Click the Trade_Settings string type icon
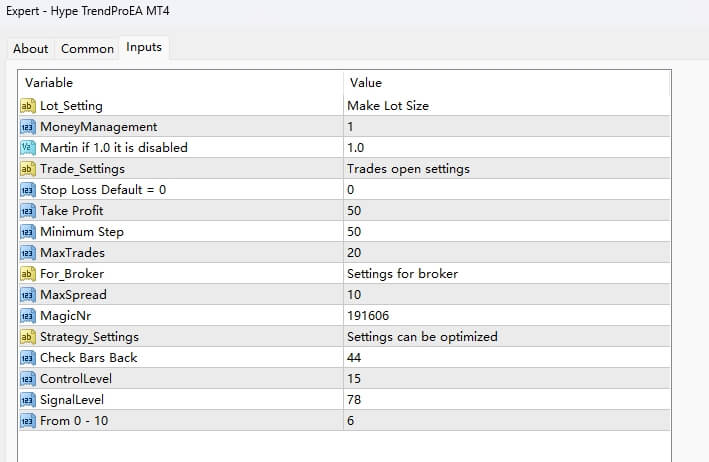 (x=27, y=168)
